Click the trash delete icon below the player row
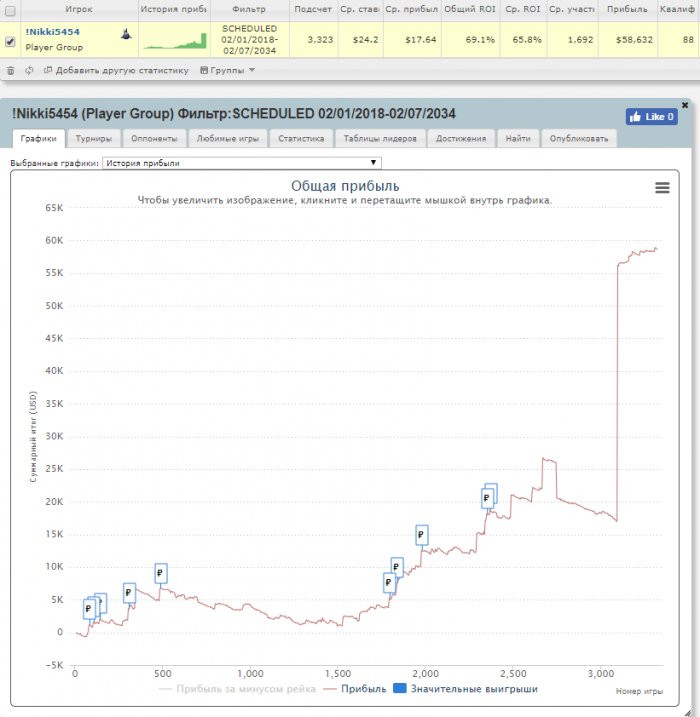 pyautogui.click(x=10, y=71)
